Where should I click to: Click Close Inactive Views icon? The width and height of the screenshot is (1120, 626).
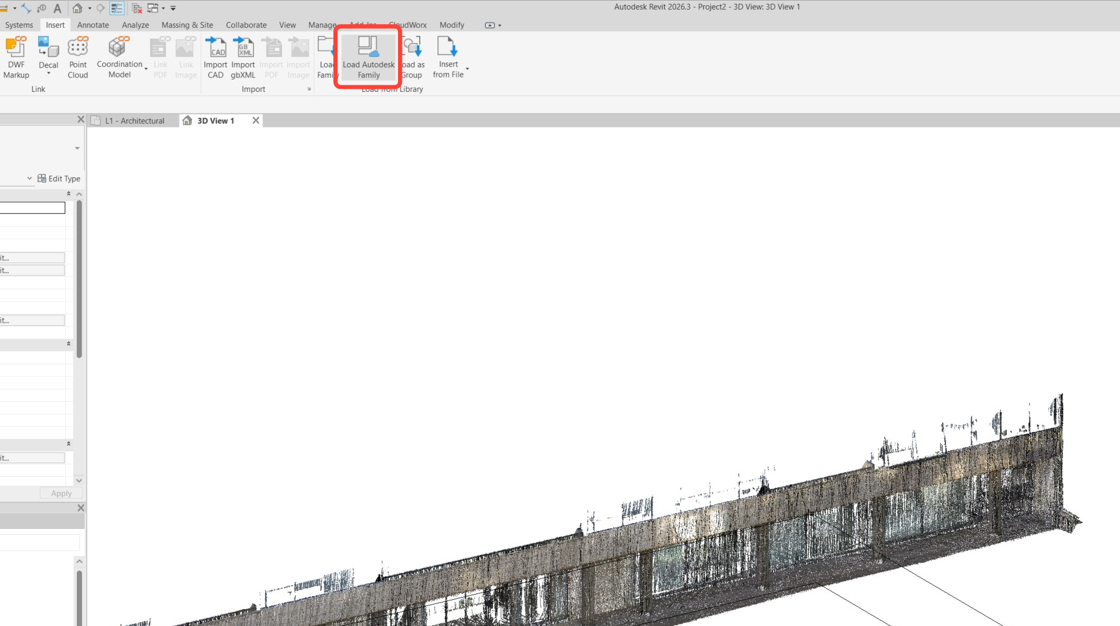pos(136,9)
